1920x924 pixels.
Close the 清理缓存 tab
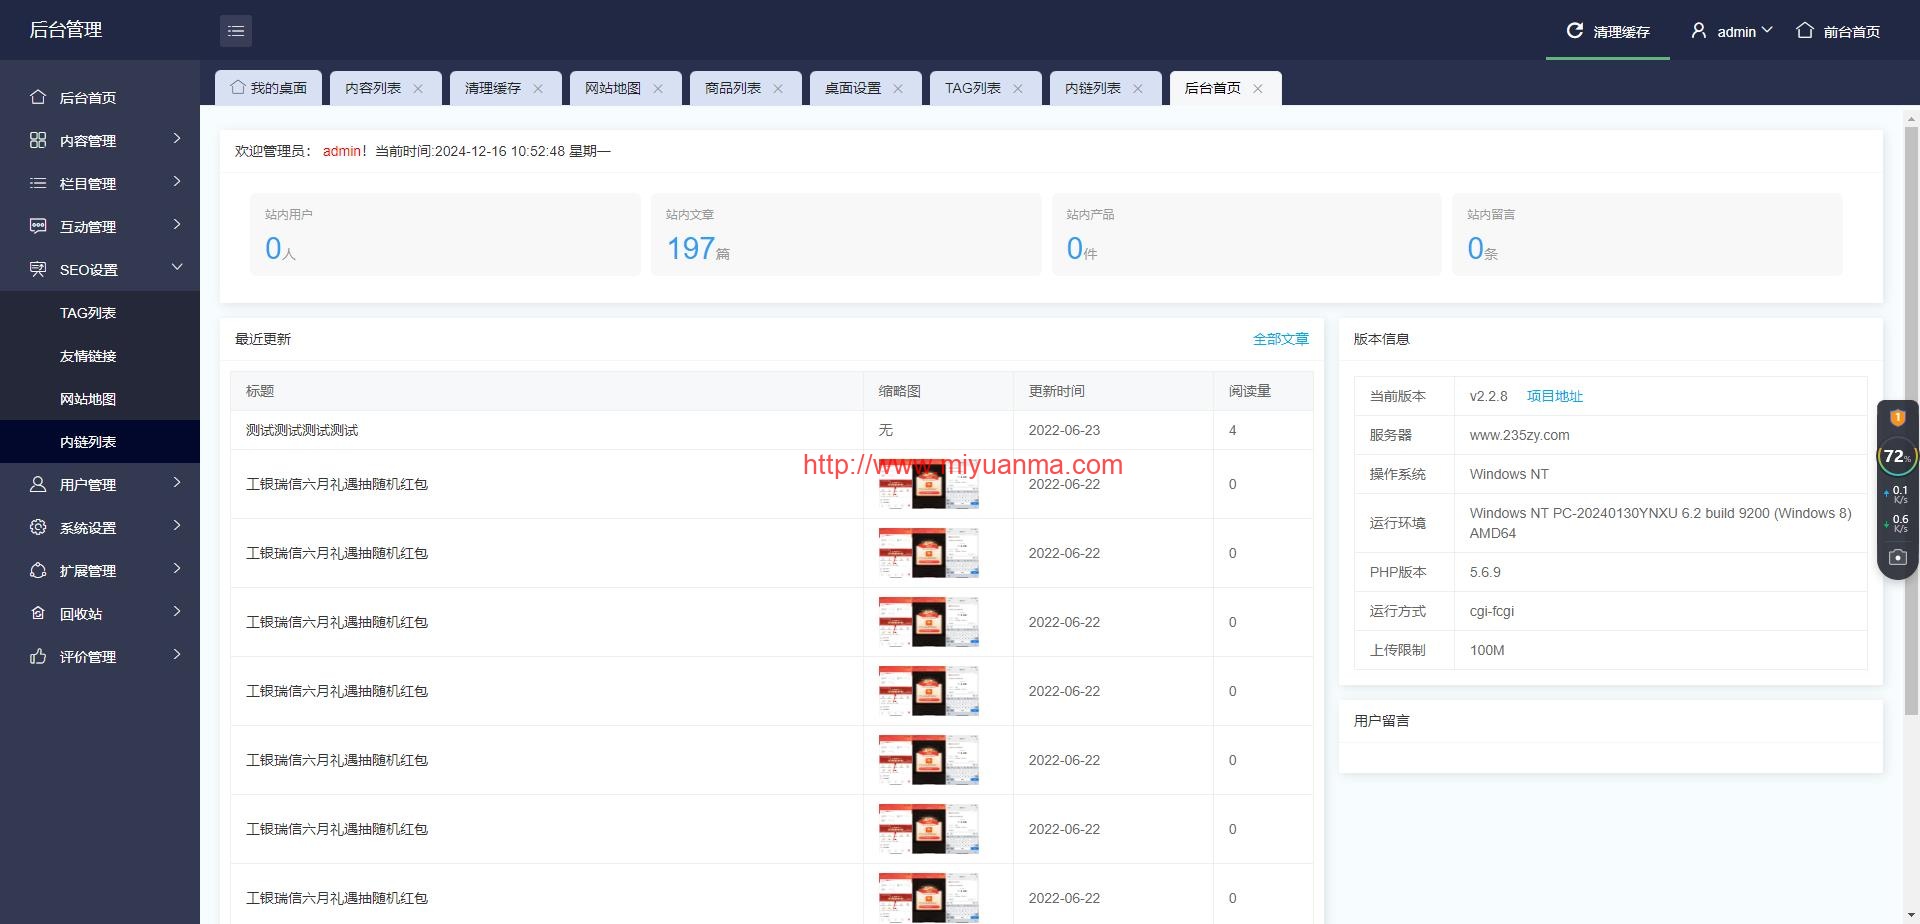538,89
